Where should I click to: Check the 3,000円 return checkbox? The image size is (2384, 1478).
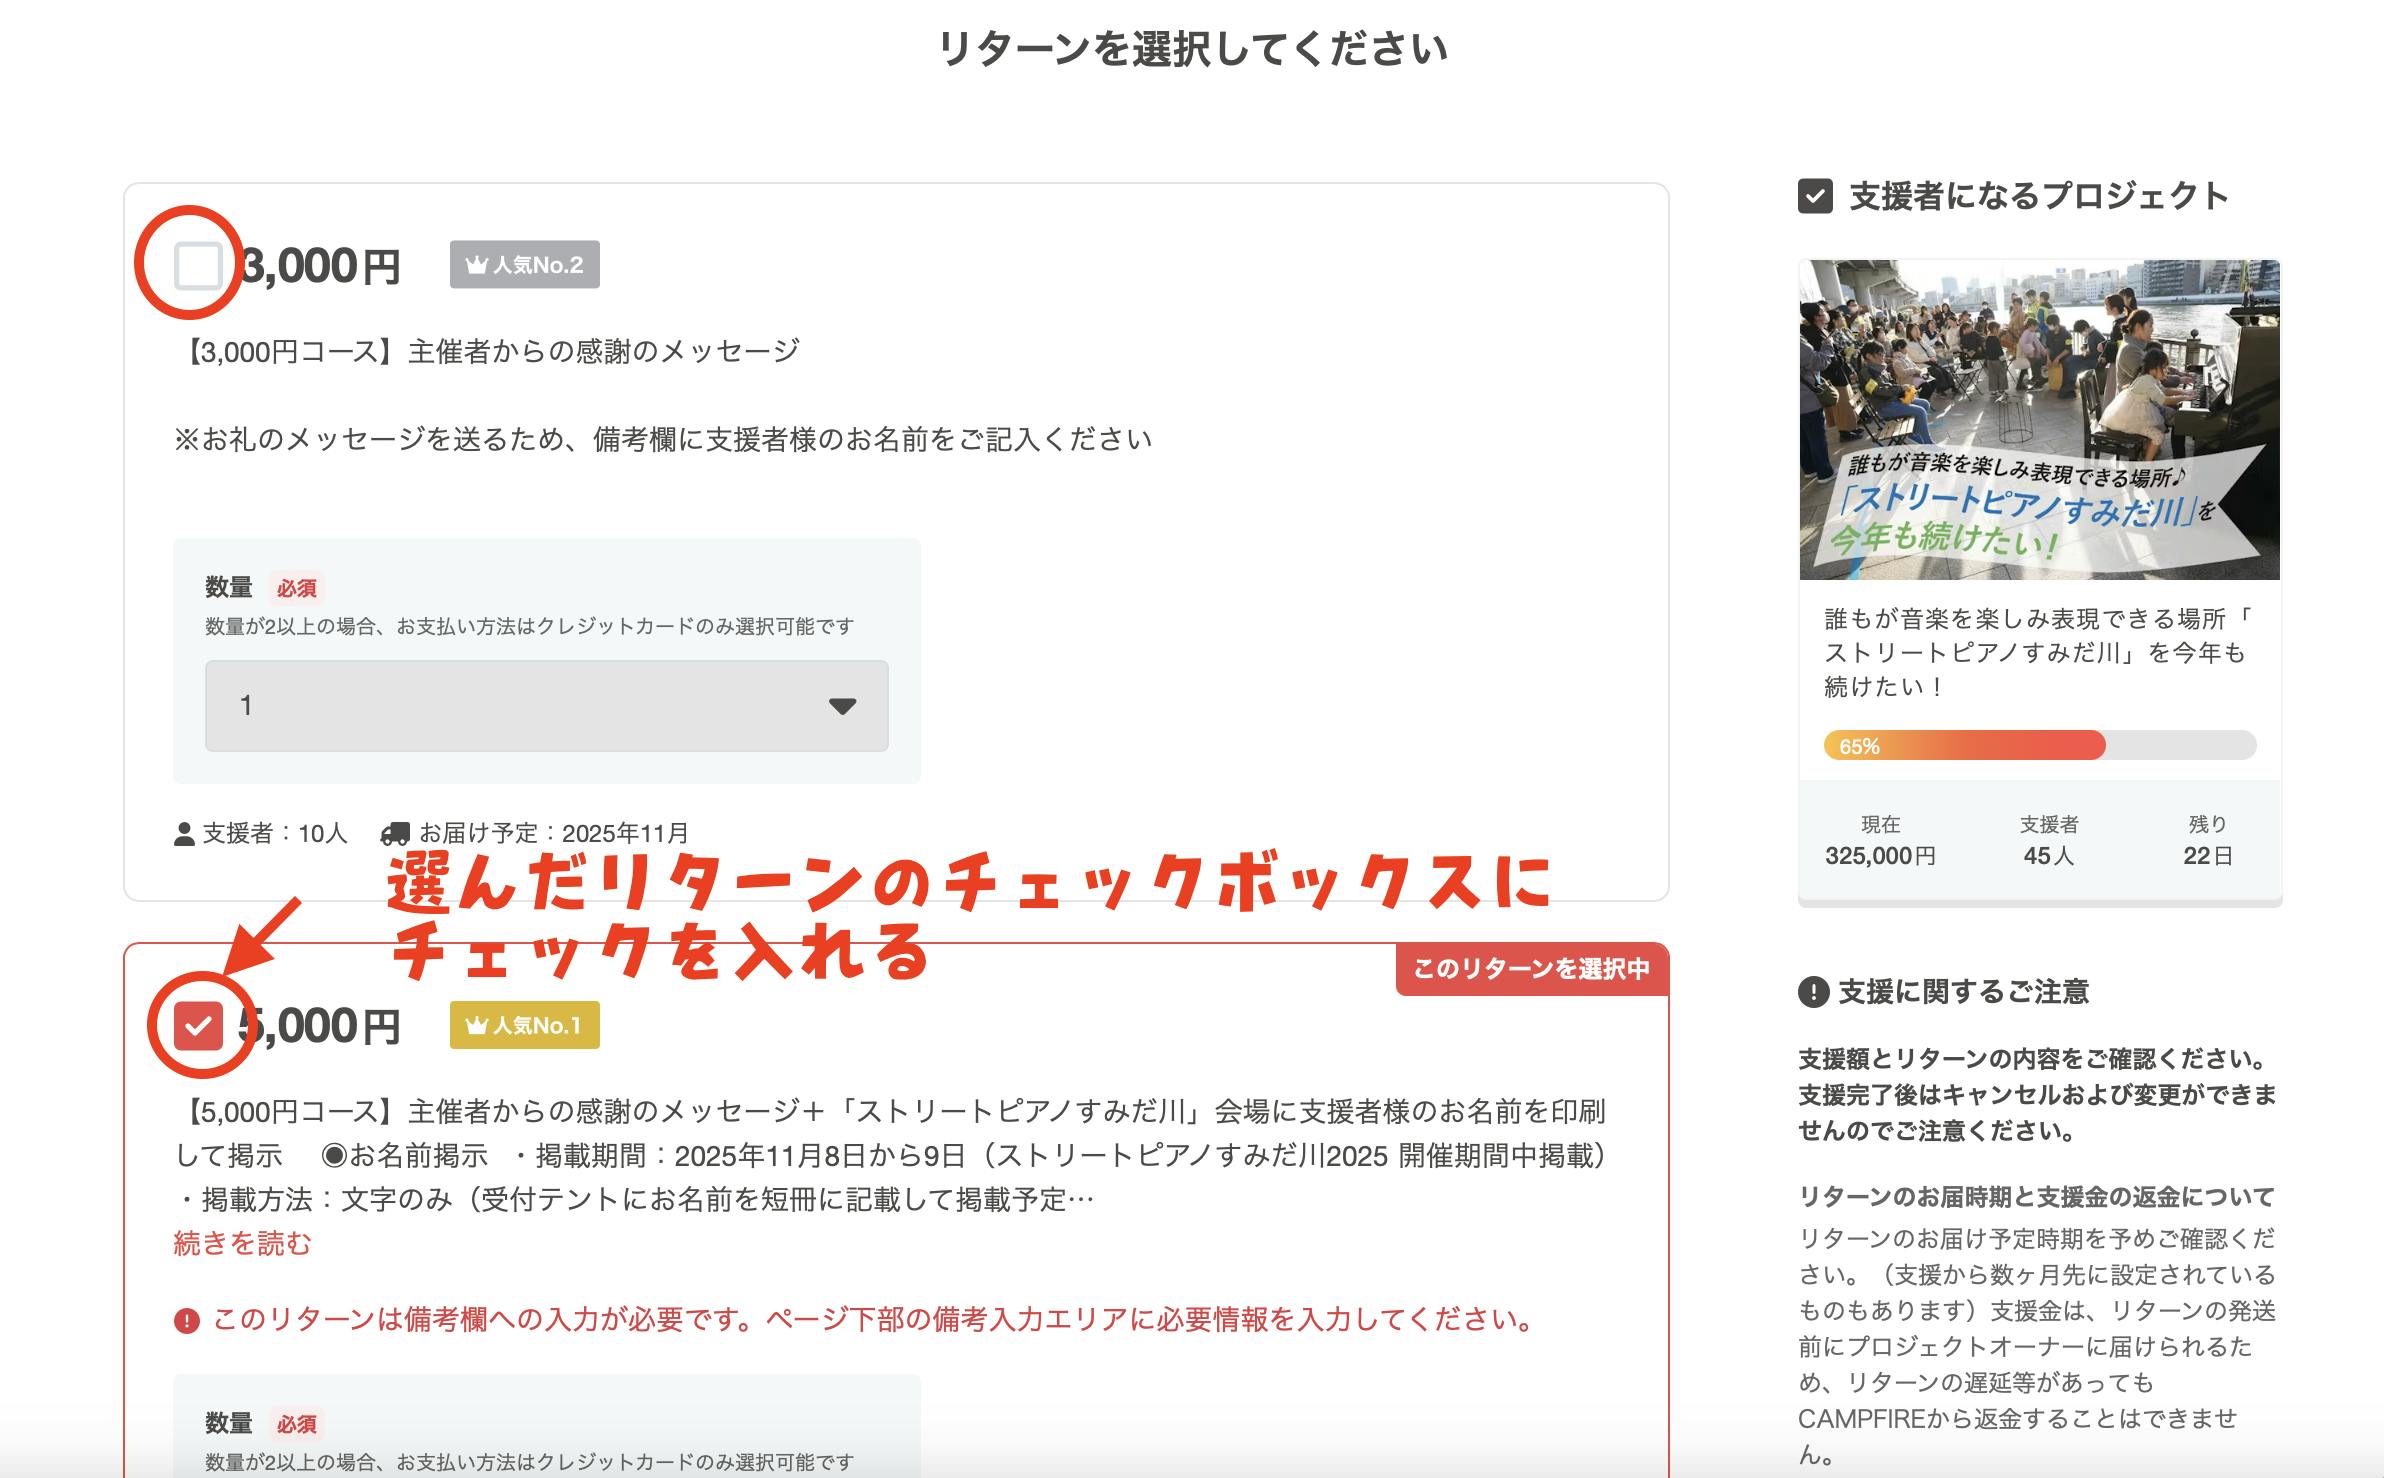[x=197, y=266]
